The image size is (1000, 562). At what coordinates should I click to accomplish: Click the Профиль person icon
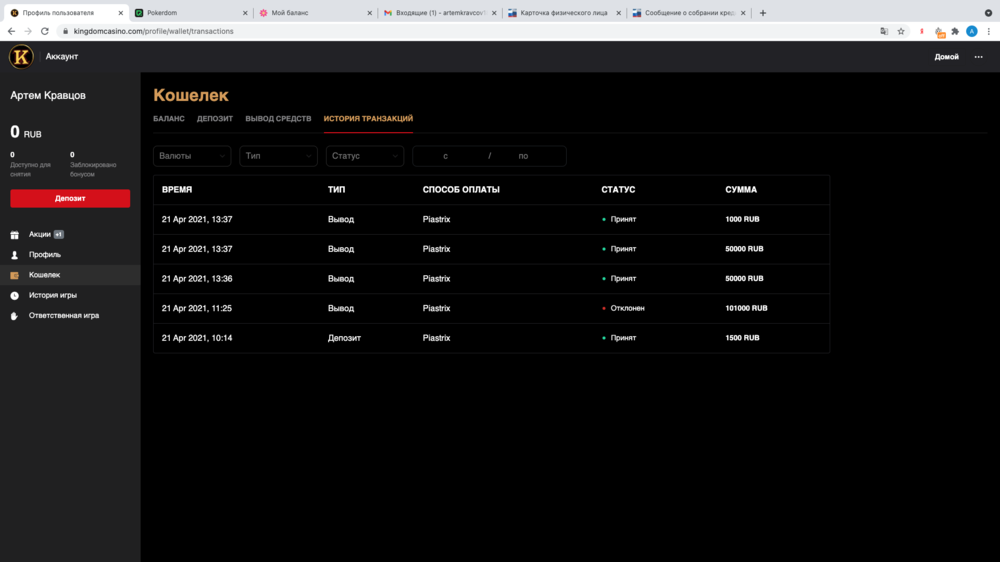pyautogui.click(x=15, y=255)
